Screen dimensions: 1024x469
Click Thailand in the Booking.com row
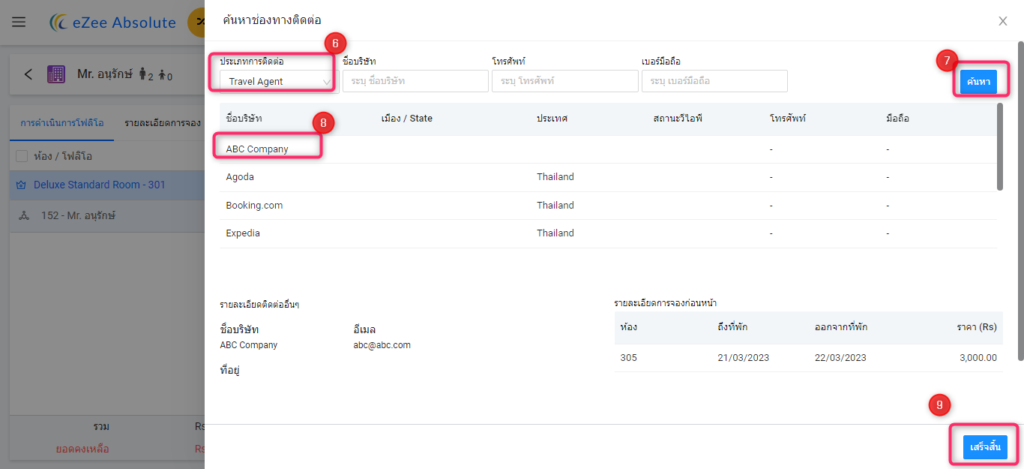[x=555, y=205]
